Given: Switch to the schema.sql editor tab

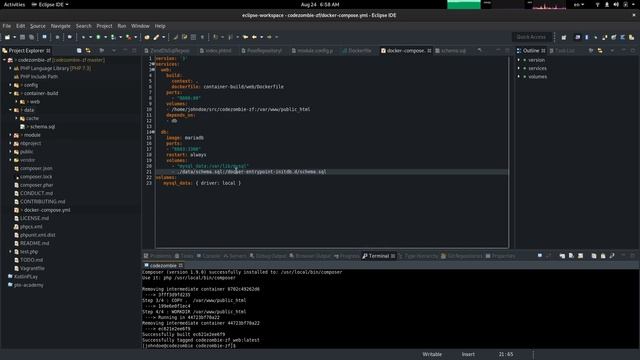Looking at the screenshot, I should click(450, 51).
